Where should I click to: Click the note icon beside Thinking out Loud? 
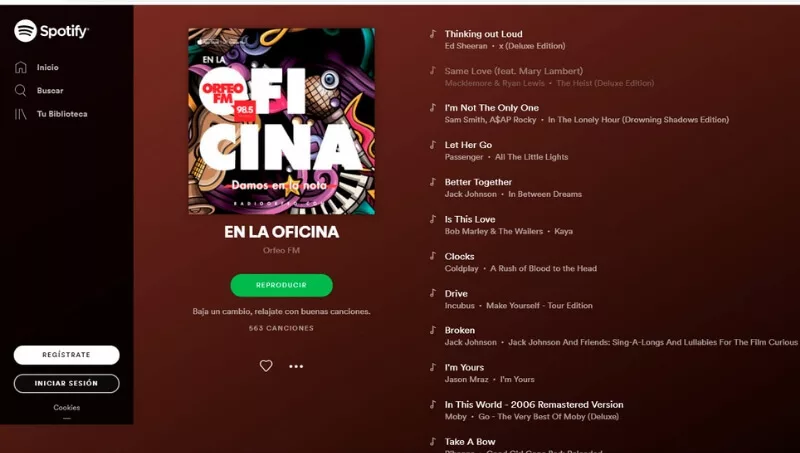click(x=433, y=34)
